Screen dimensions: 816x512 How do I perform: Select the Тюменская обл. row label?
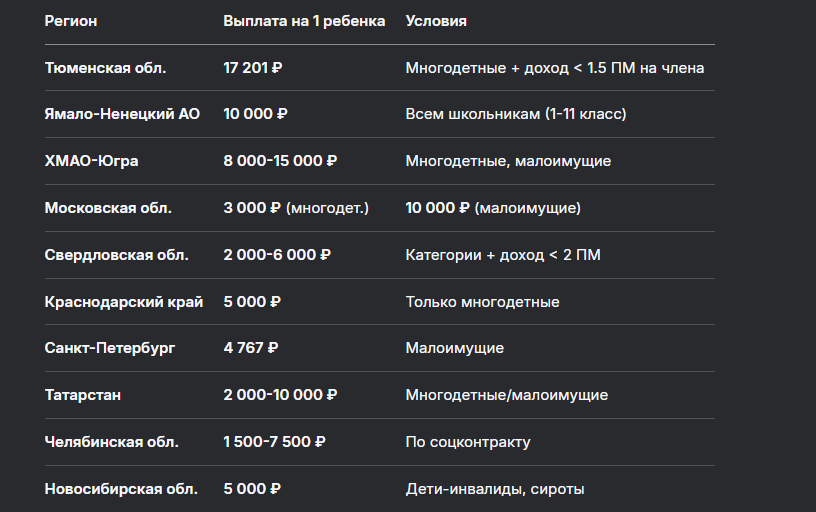coord(105,68)
